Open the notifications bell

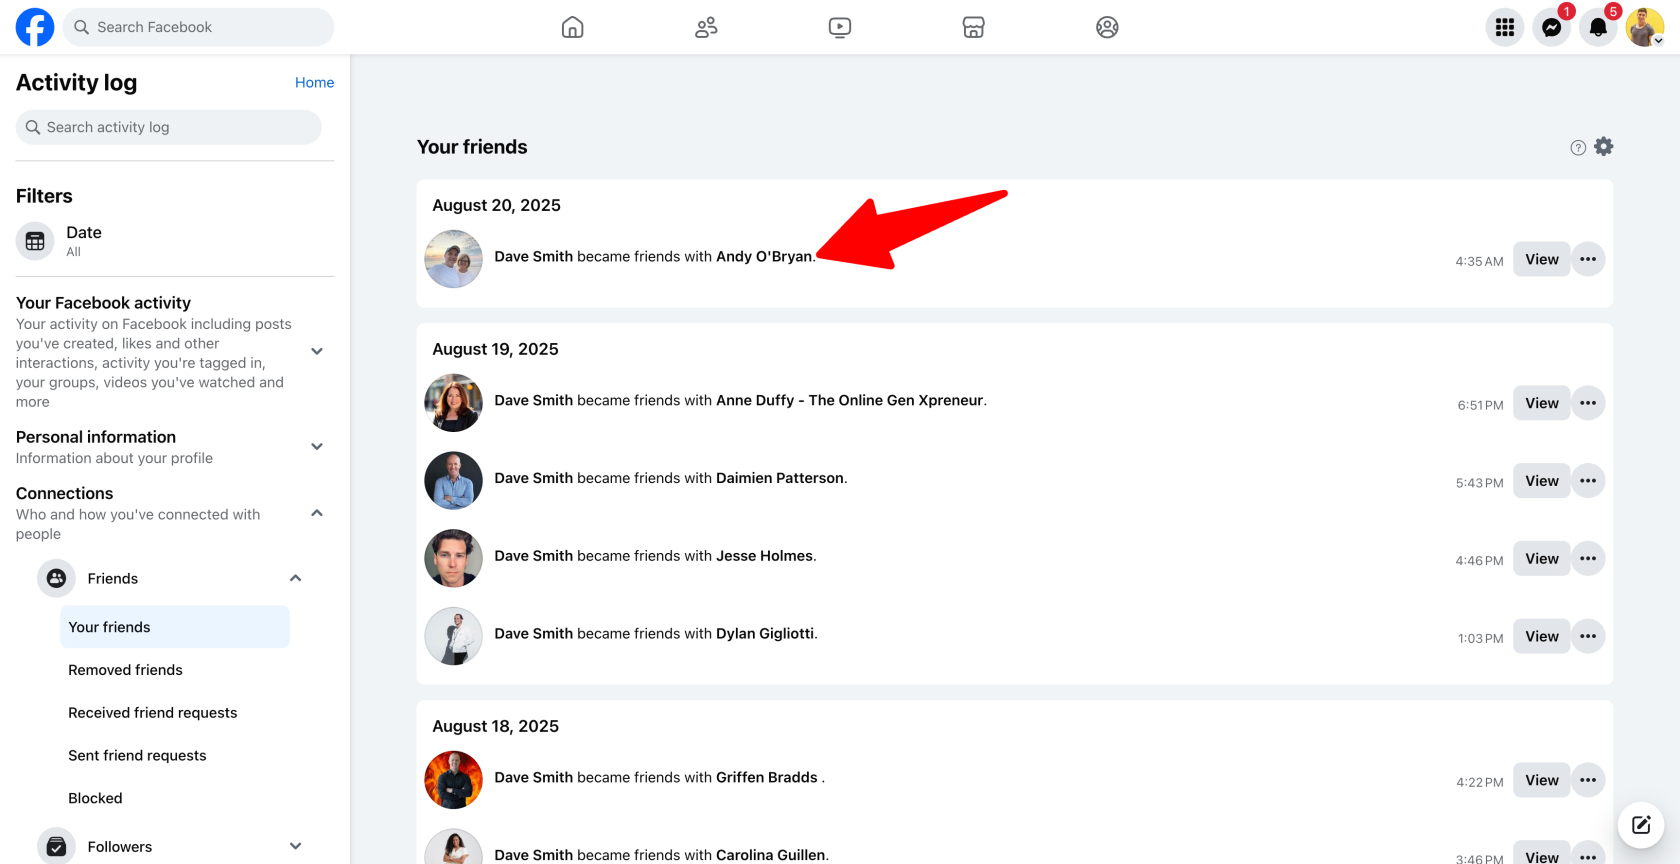coord(1598,28)
